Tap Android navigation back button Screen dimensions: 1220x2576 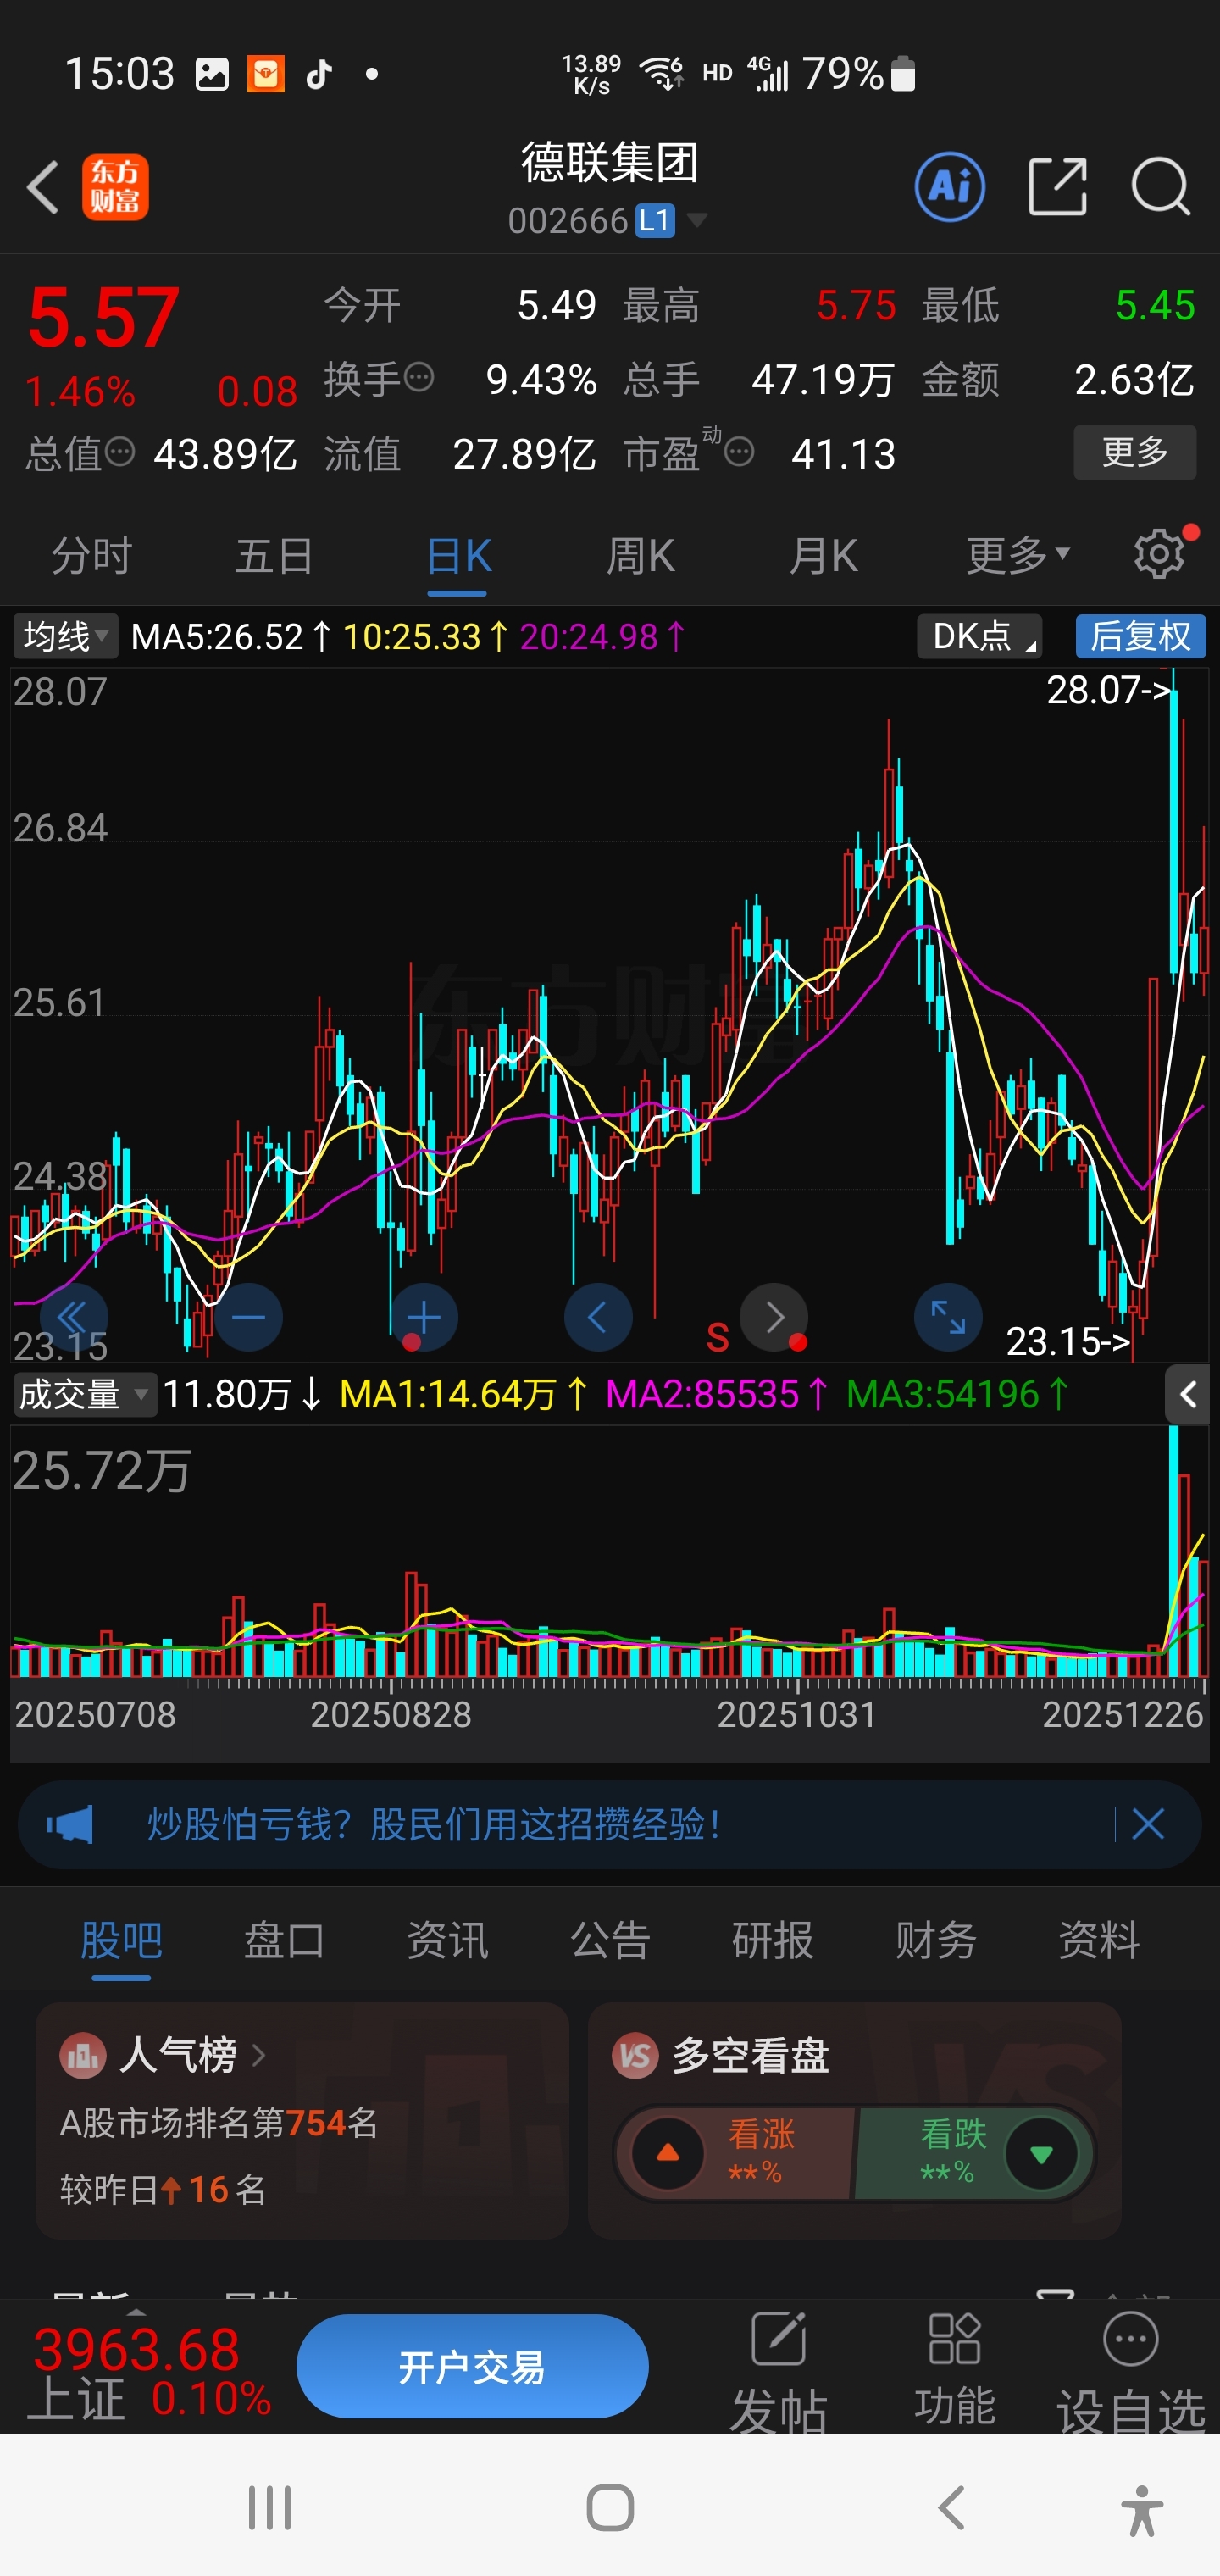[951, 2508]
